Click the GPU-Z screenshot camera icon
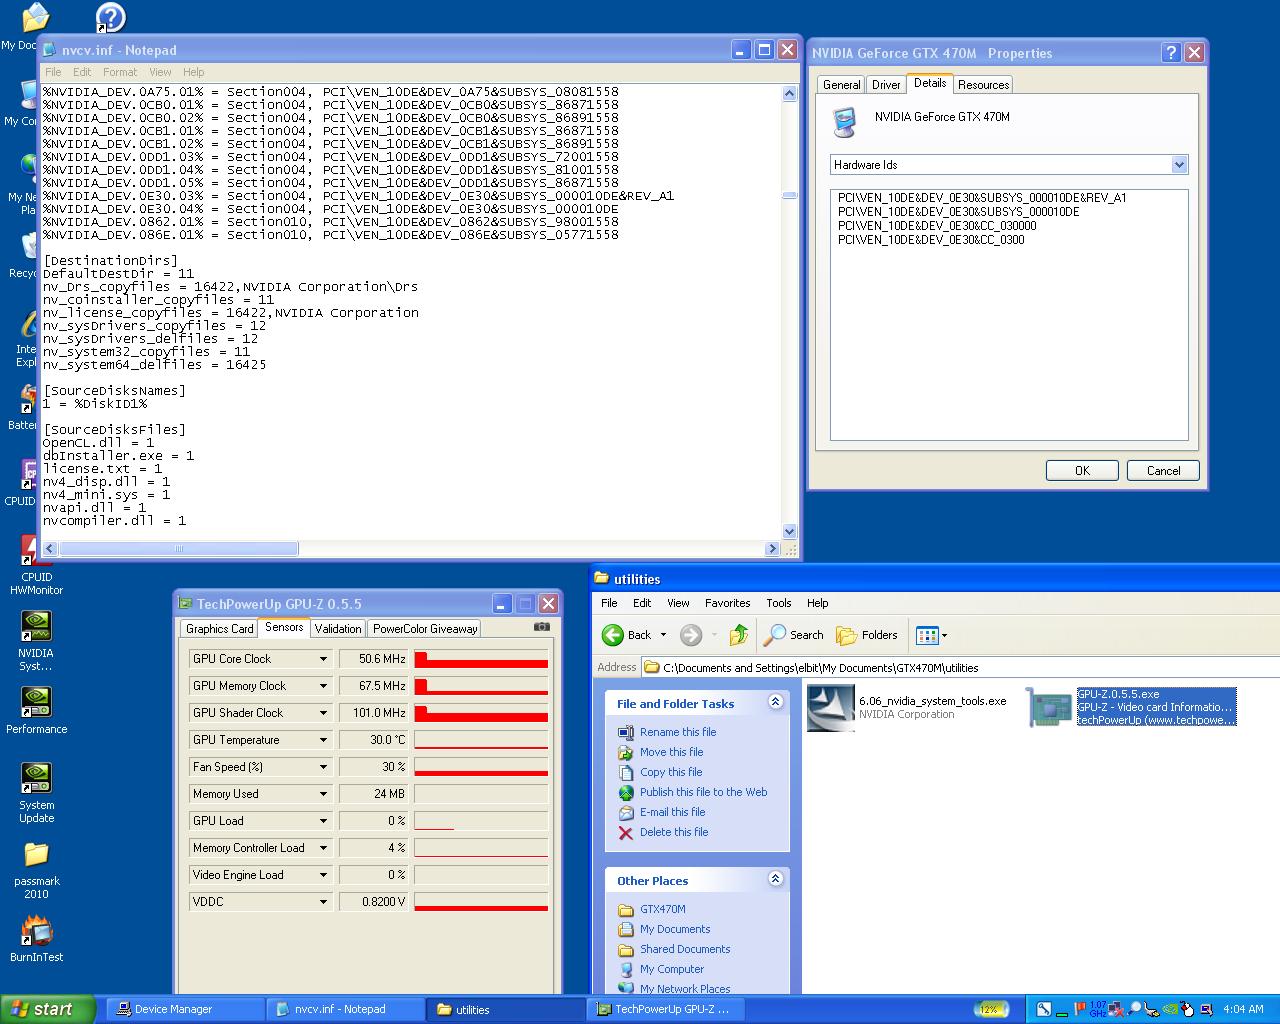 (542, 627)
